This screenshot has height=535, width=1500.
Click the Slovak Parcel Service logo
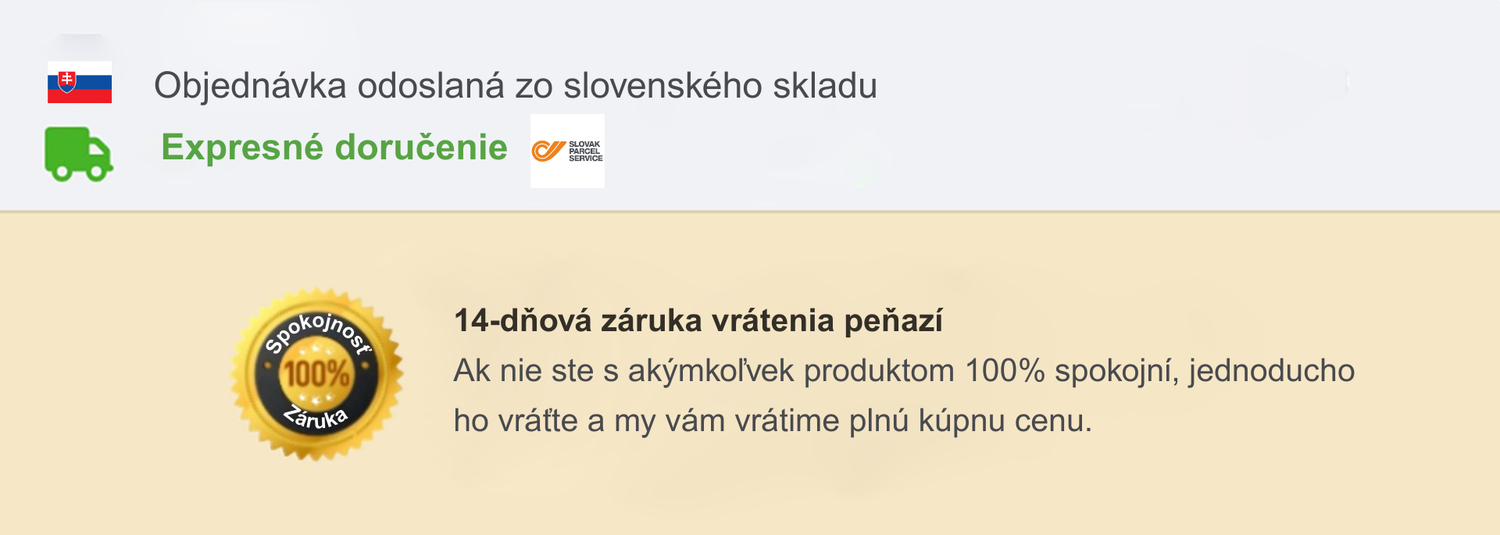tap(567, 151)
